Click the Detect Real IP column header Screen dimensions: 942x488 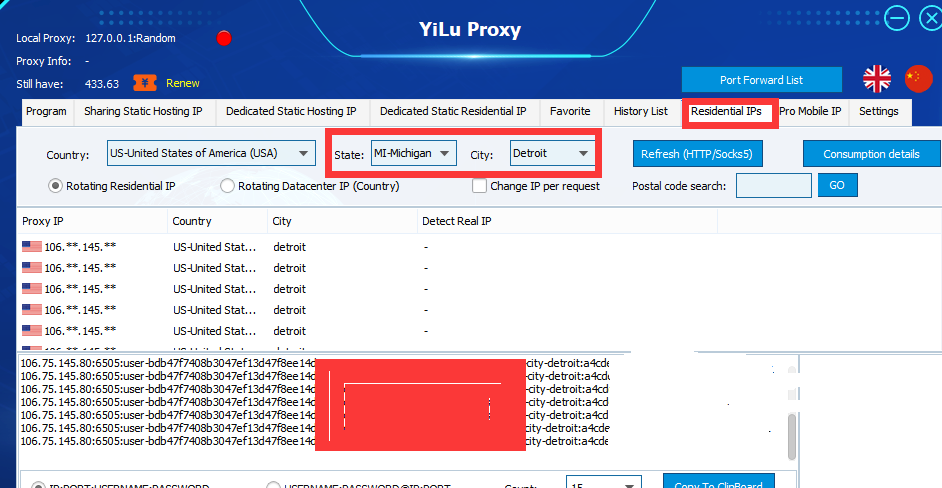pyautogui.click(x=567, y=221)
